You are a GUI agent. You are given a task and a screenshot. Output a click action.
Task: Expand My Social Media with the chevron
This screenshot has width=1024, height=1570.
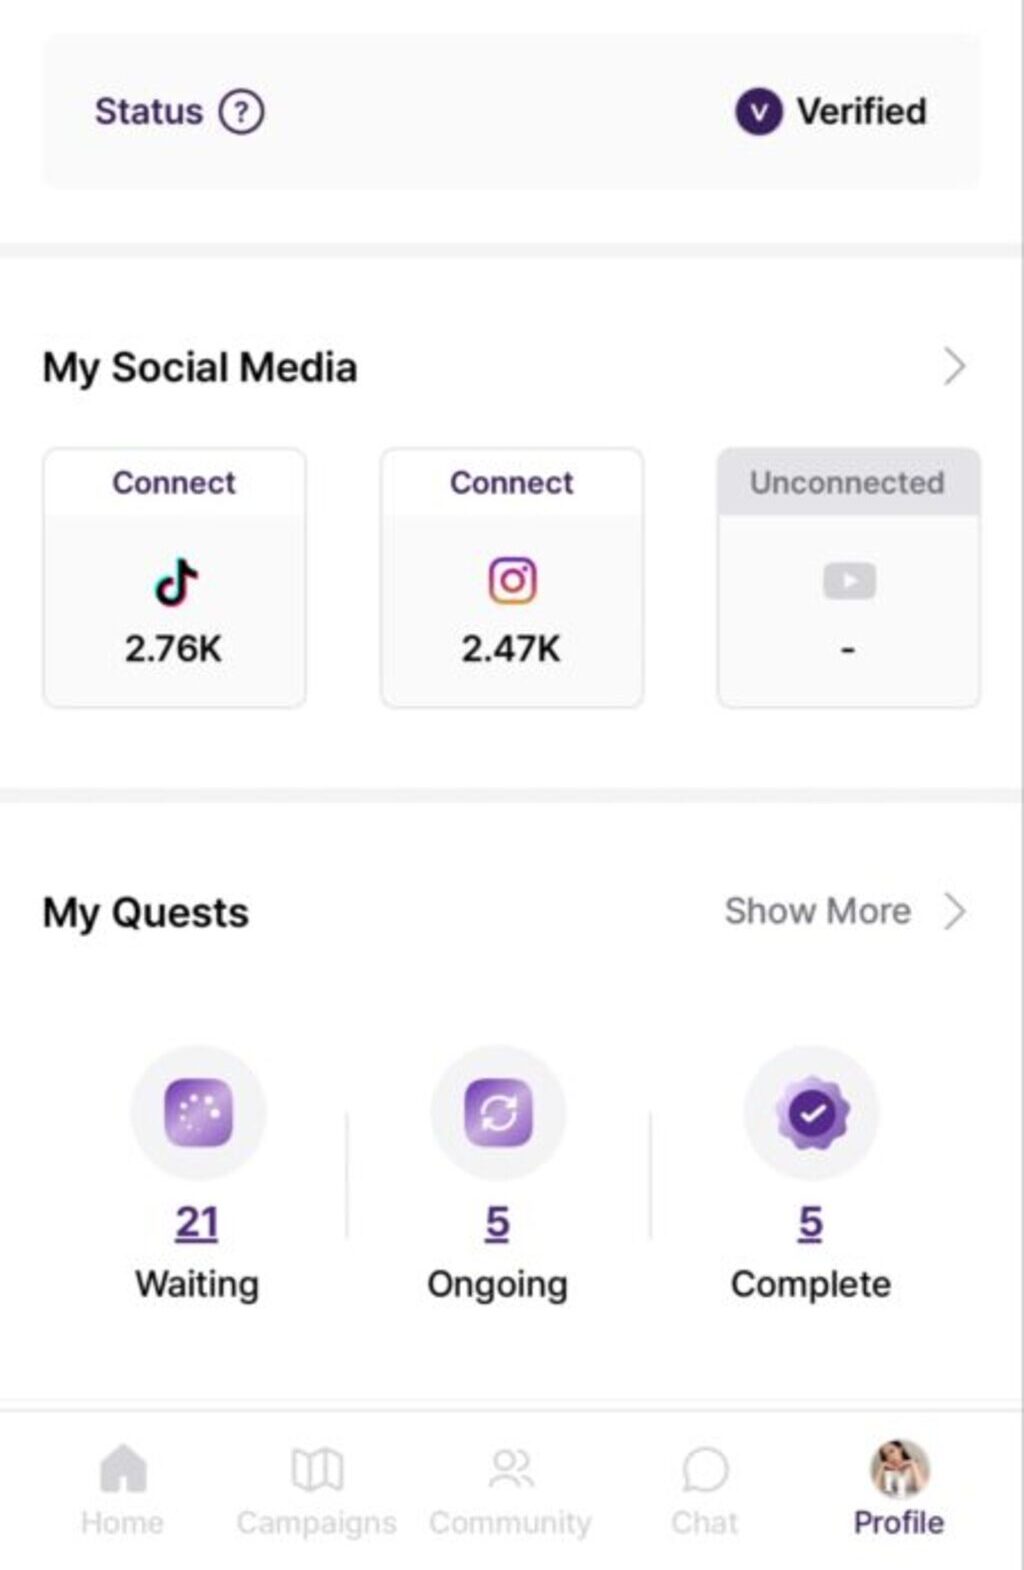click(955, 367)
